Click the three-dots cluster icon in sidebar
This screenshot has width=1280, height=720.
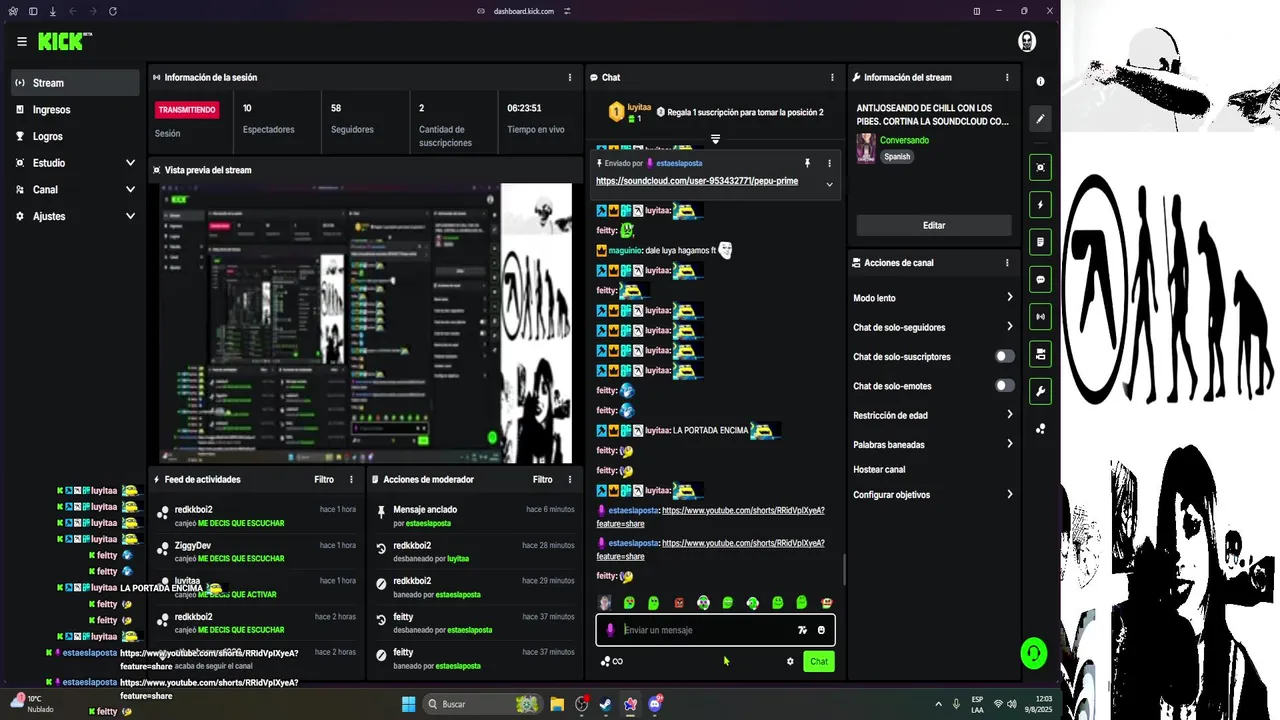pos(1040,429)
